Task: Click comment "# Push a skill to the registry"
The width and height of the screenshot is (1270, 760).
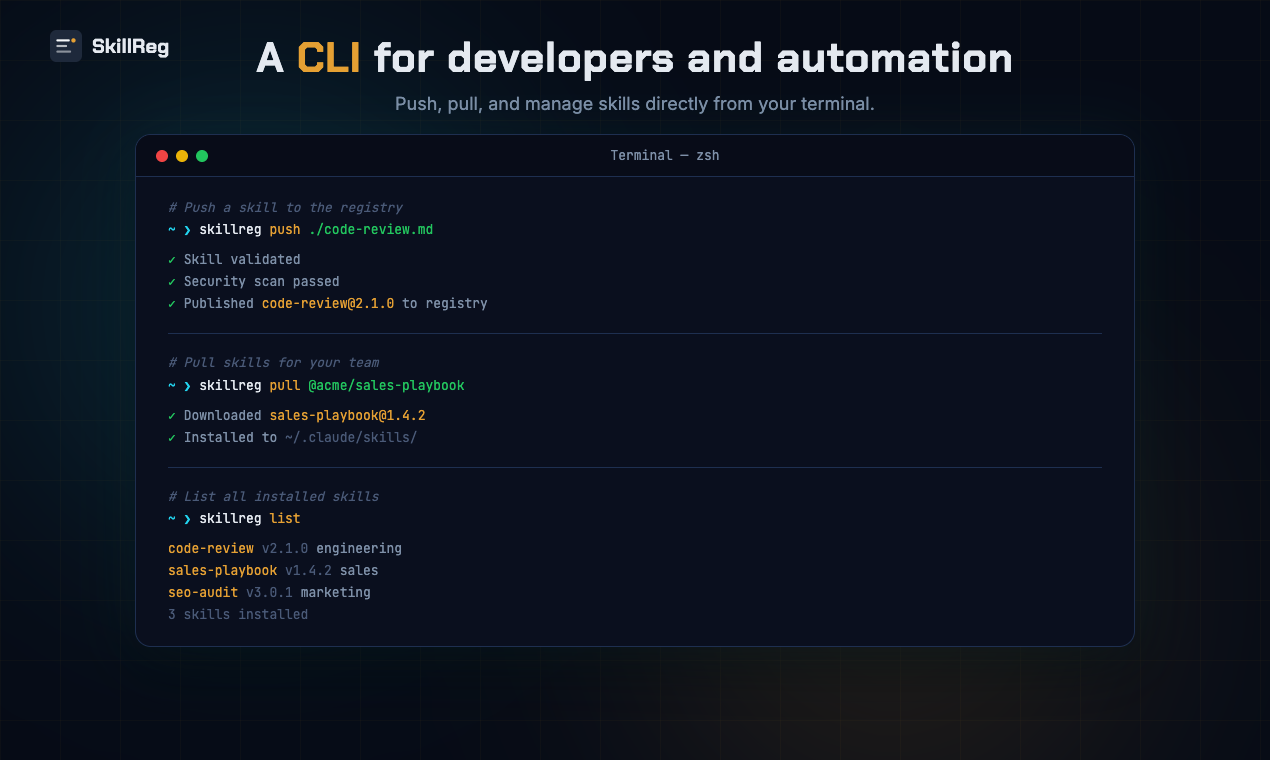Action: 285,208
